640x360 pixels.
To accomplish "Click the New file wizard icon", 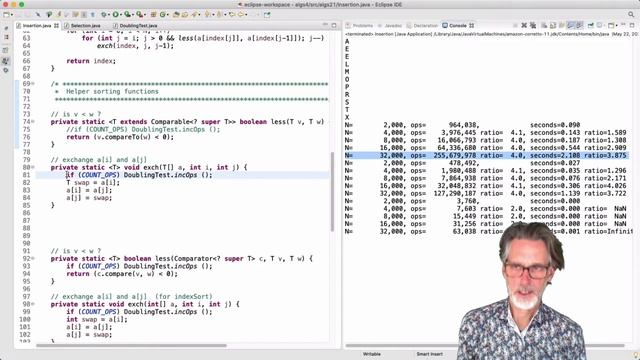I will click(6, 15).
